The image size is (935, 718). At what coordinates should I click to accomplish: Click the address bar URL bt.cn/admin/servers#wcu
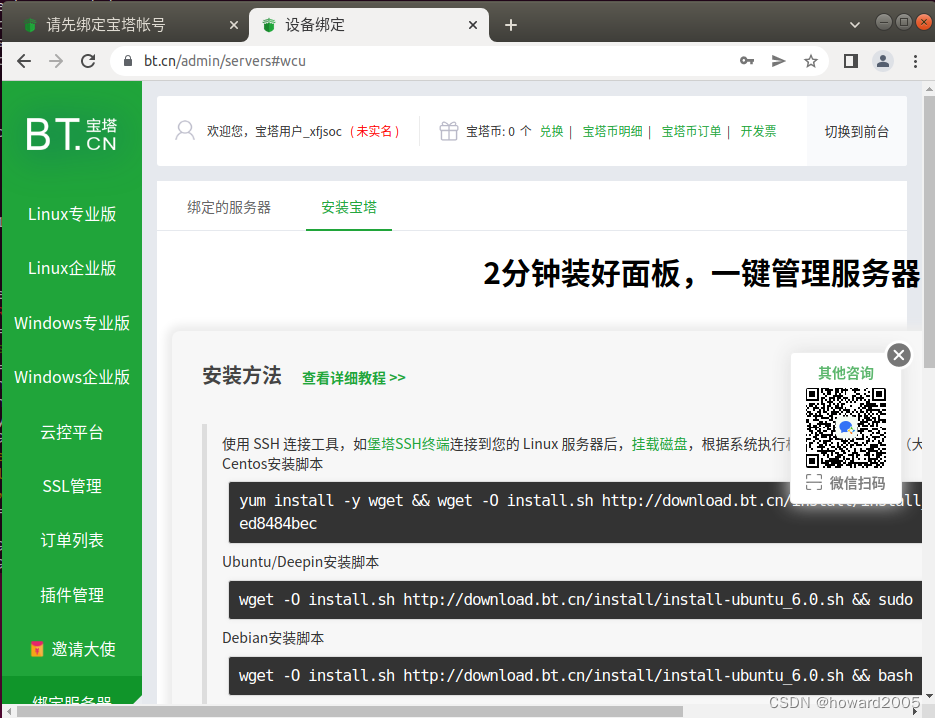[x=225, y=61]
